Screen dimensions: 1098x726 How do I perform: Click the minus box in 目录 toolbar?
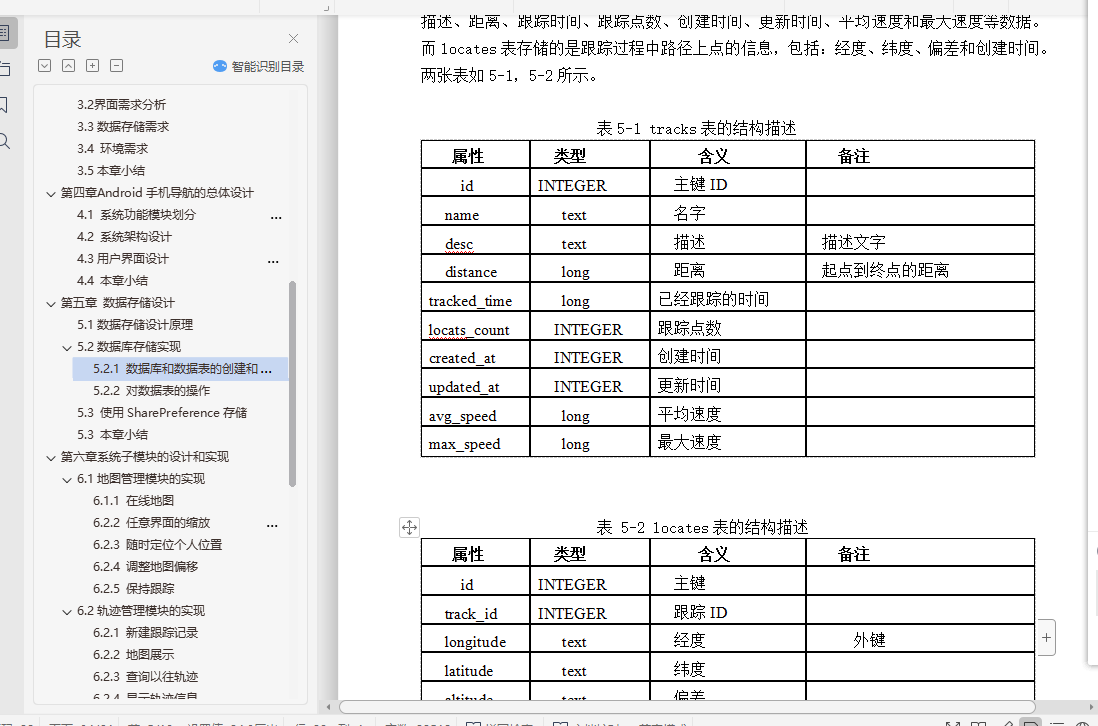pos(117,66)
